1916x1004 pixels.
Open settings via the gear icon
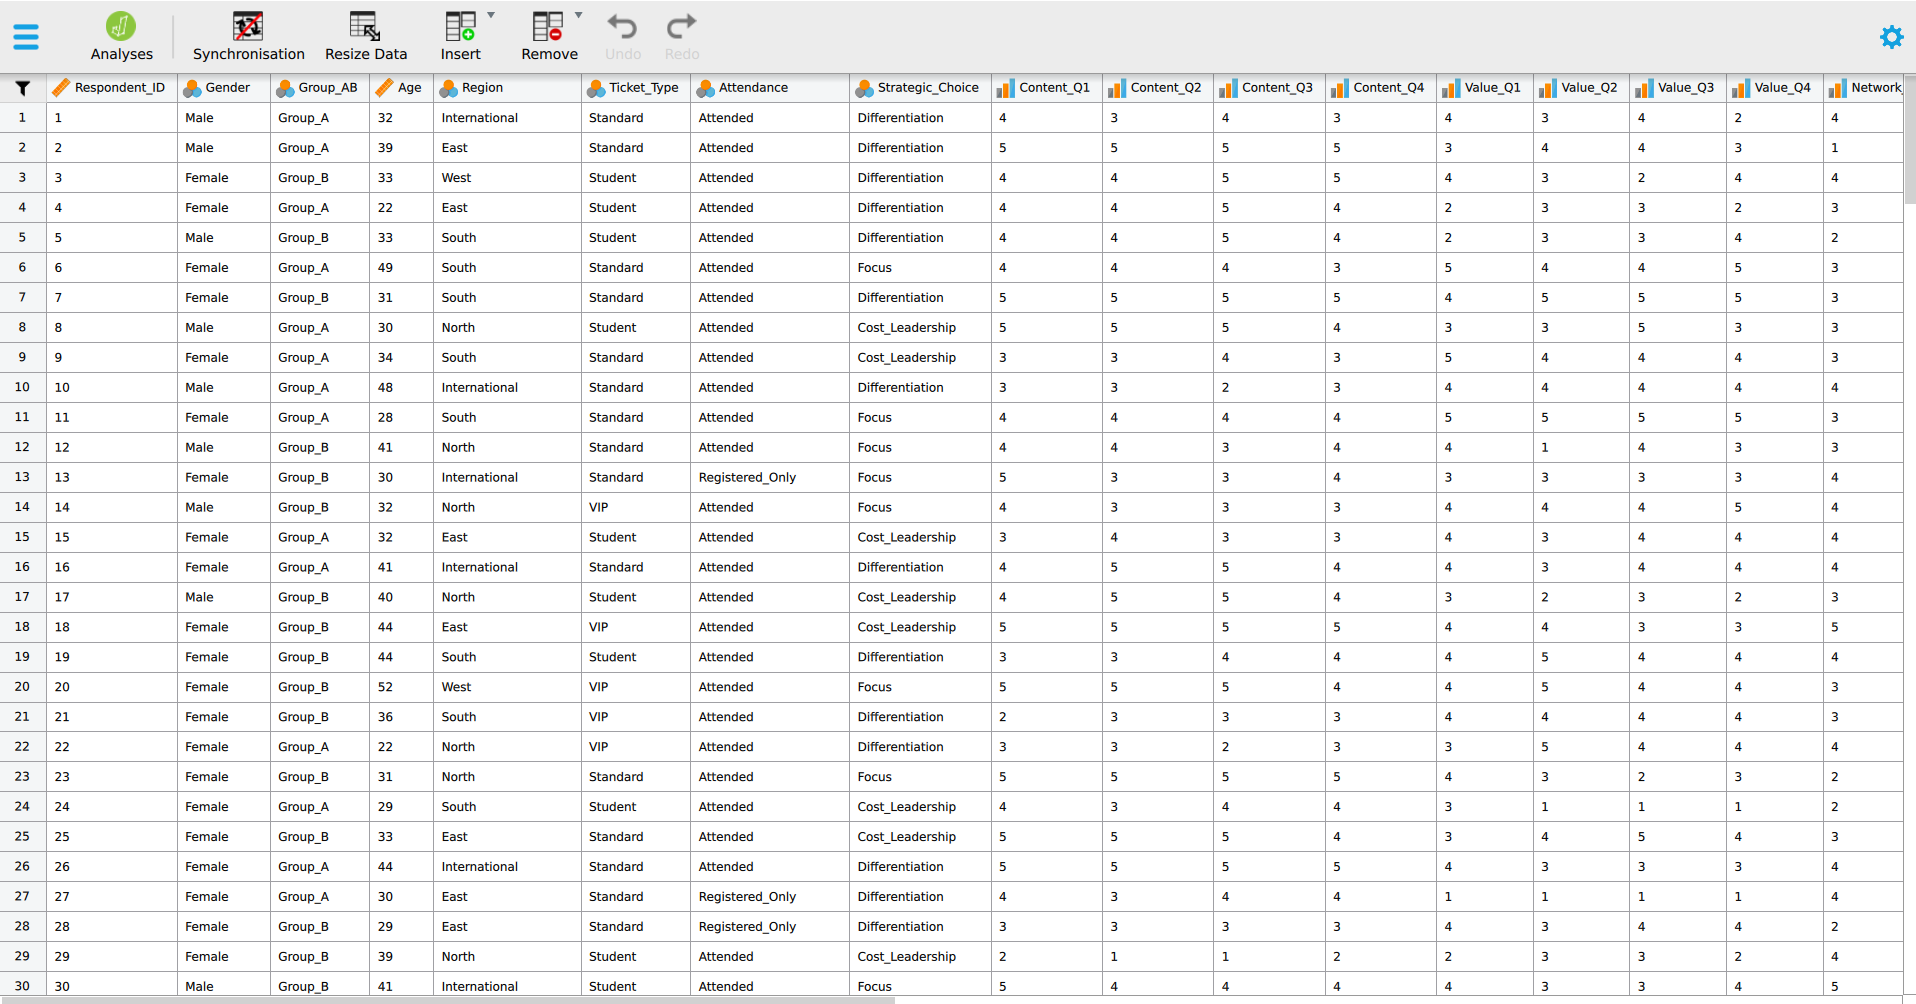coord(1891,37)
